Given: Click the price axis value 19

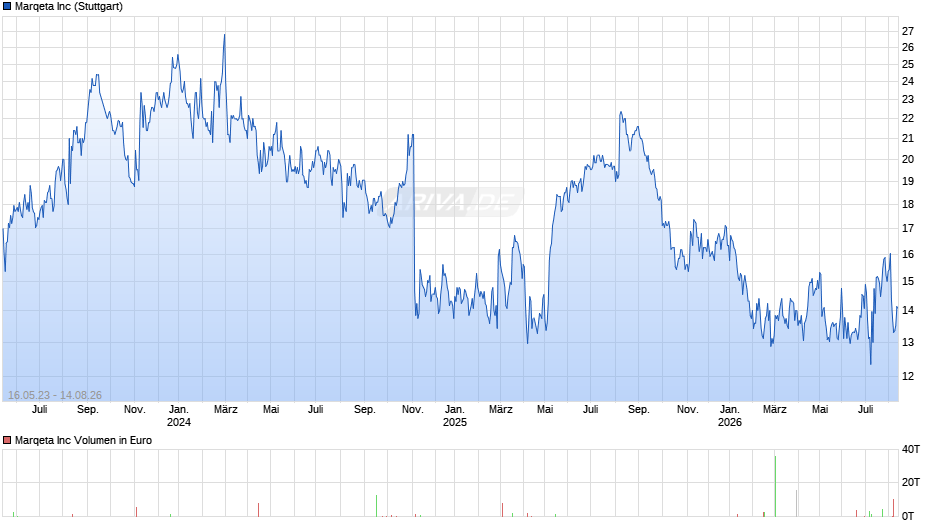Looking at the screenshot, I should click(x=908, y=181).
